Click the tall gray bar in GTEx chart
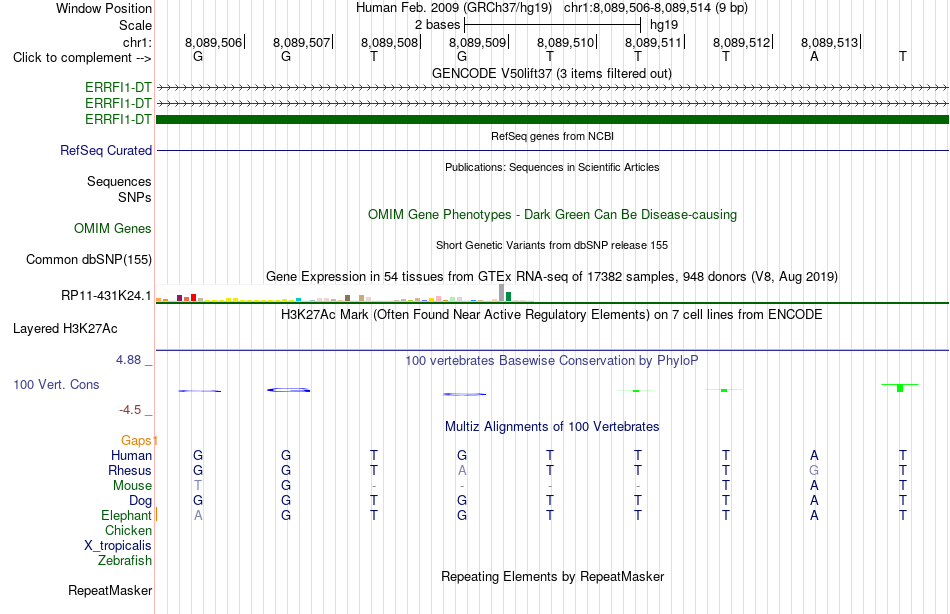This screenshot has height=614, width=950. [x=501, y=292]
